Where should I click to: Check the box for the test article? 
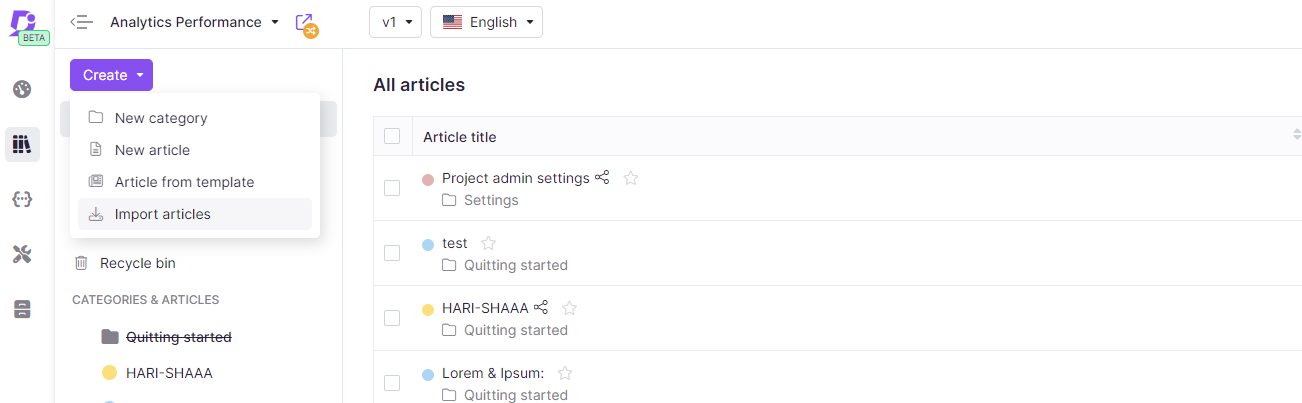point(392,253)
